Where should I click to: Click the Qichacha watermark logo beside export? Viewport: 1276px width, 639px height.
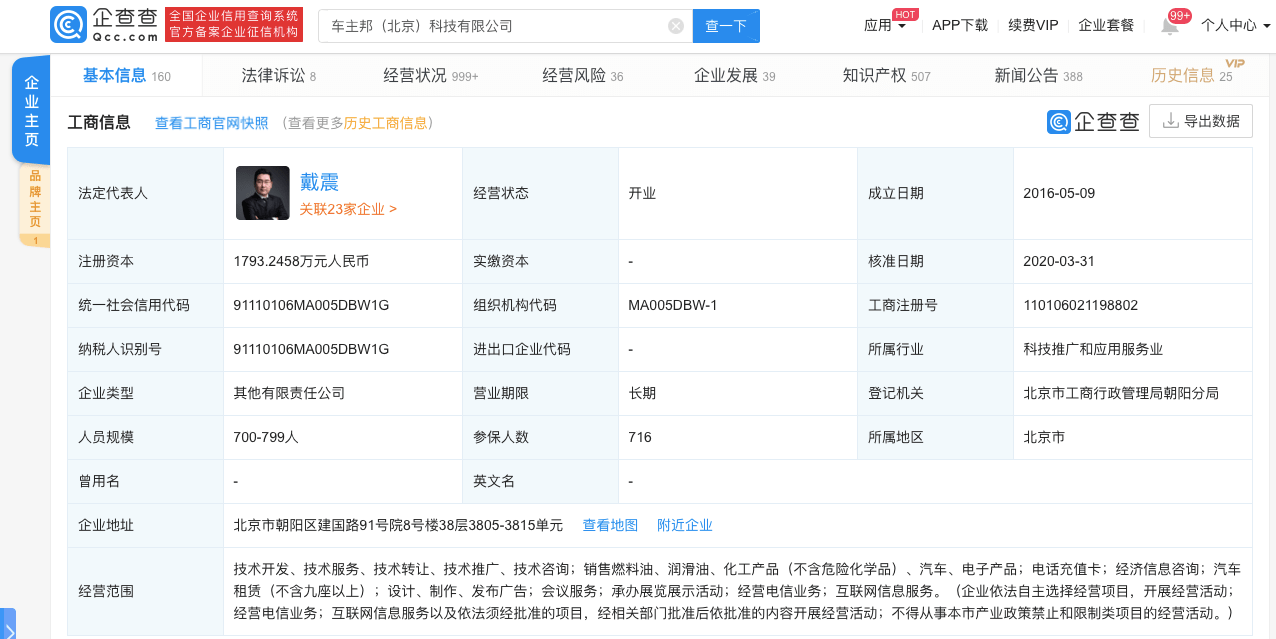(x=1093, y=122)
